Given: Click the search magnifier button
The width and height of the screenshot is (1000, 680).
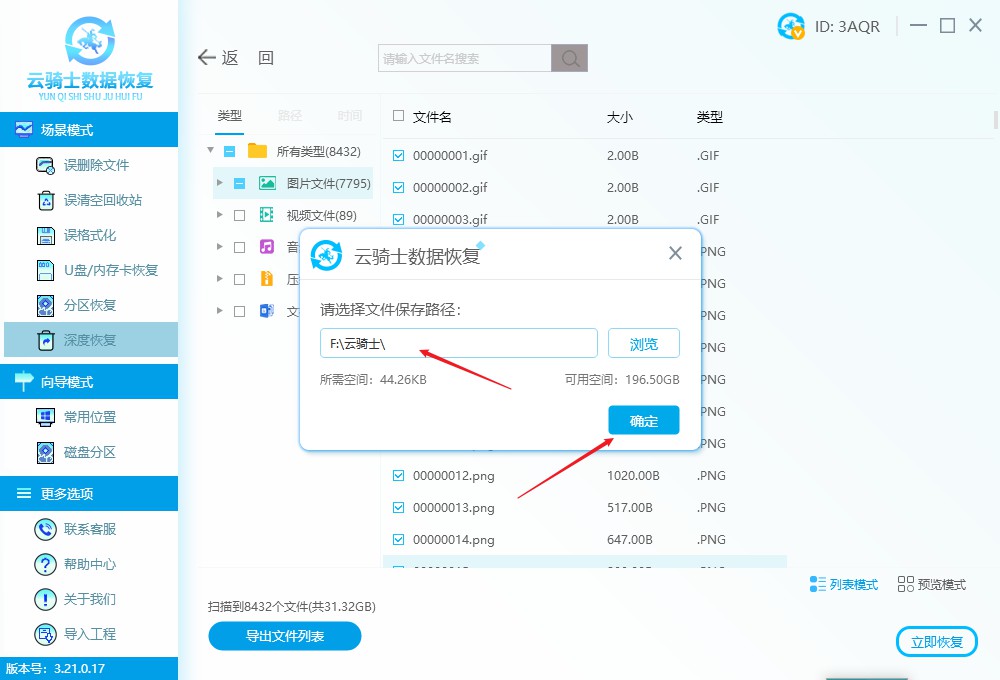Looking at the screenshot, I should tap(570, 58).
